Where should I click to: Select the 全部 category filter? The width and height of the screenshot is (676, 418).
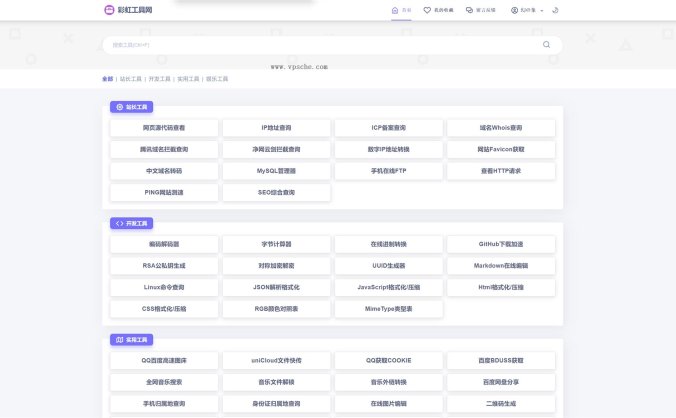tap(107, 78)
